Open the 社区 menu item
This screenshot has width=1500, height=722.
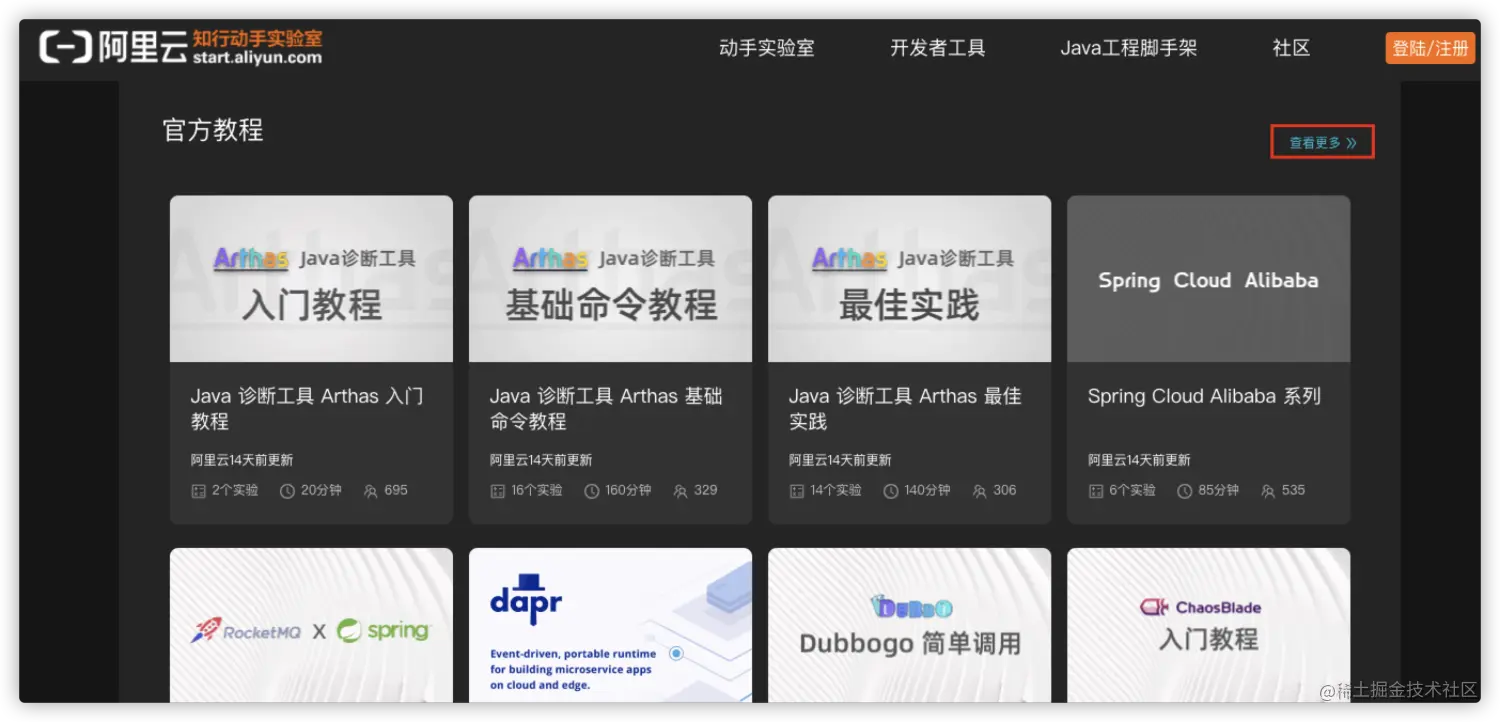[x=1291, y=48]
